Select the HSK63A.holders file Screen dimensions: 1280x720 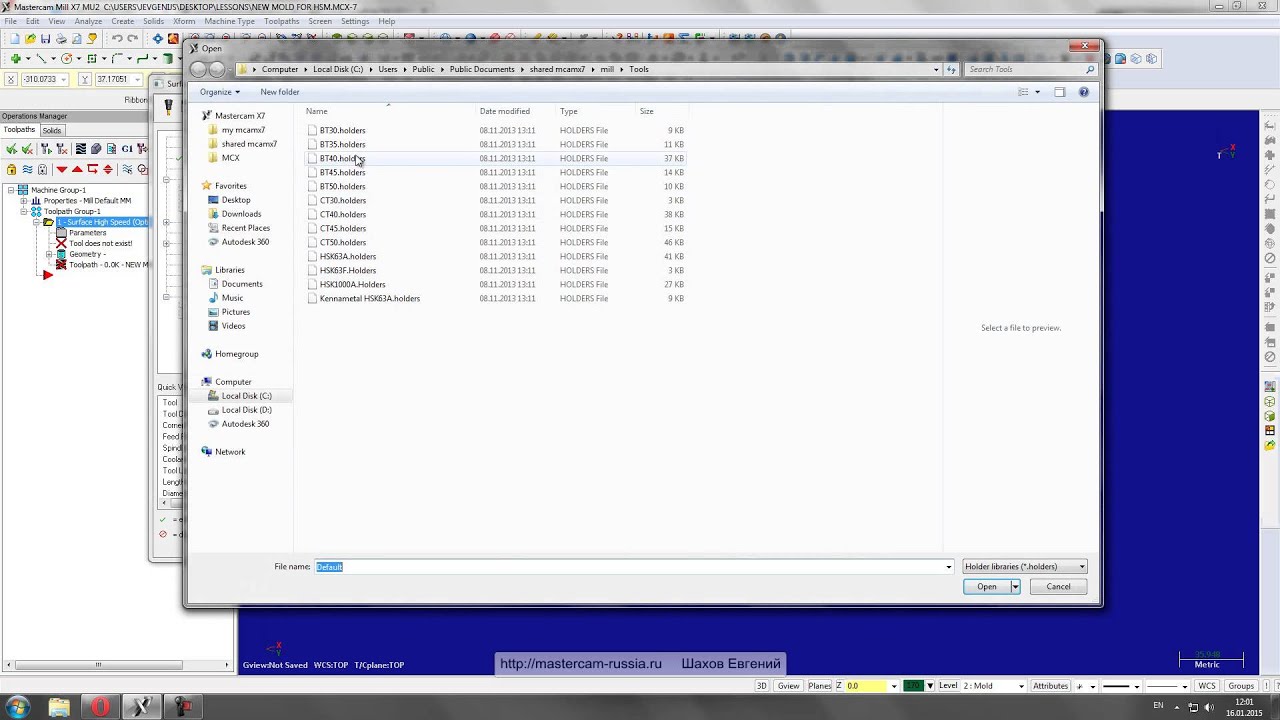point(347,256)
